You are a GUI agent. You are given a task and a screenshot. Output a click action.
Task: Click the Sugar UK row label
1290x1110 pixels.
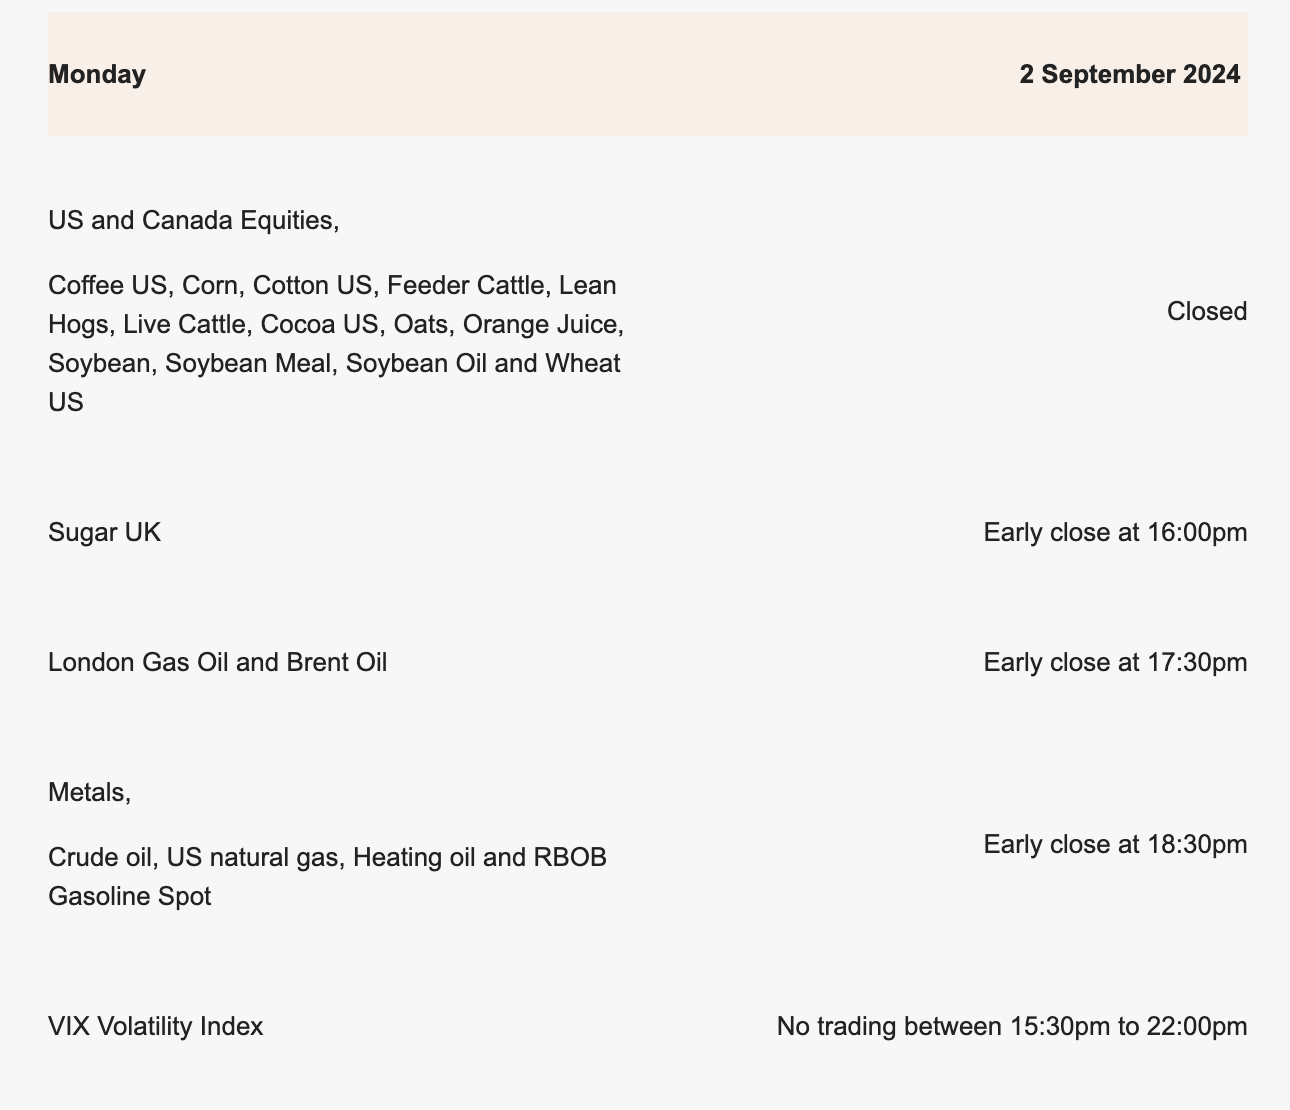pyautogui.click(x=104, y=532)
